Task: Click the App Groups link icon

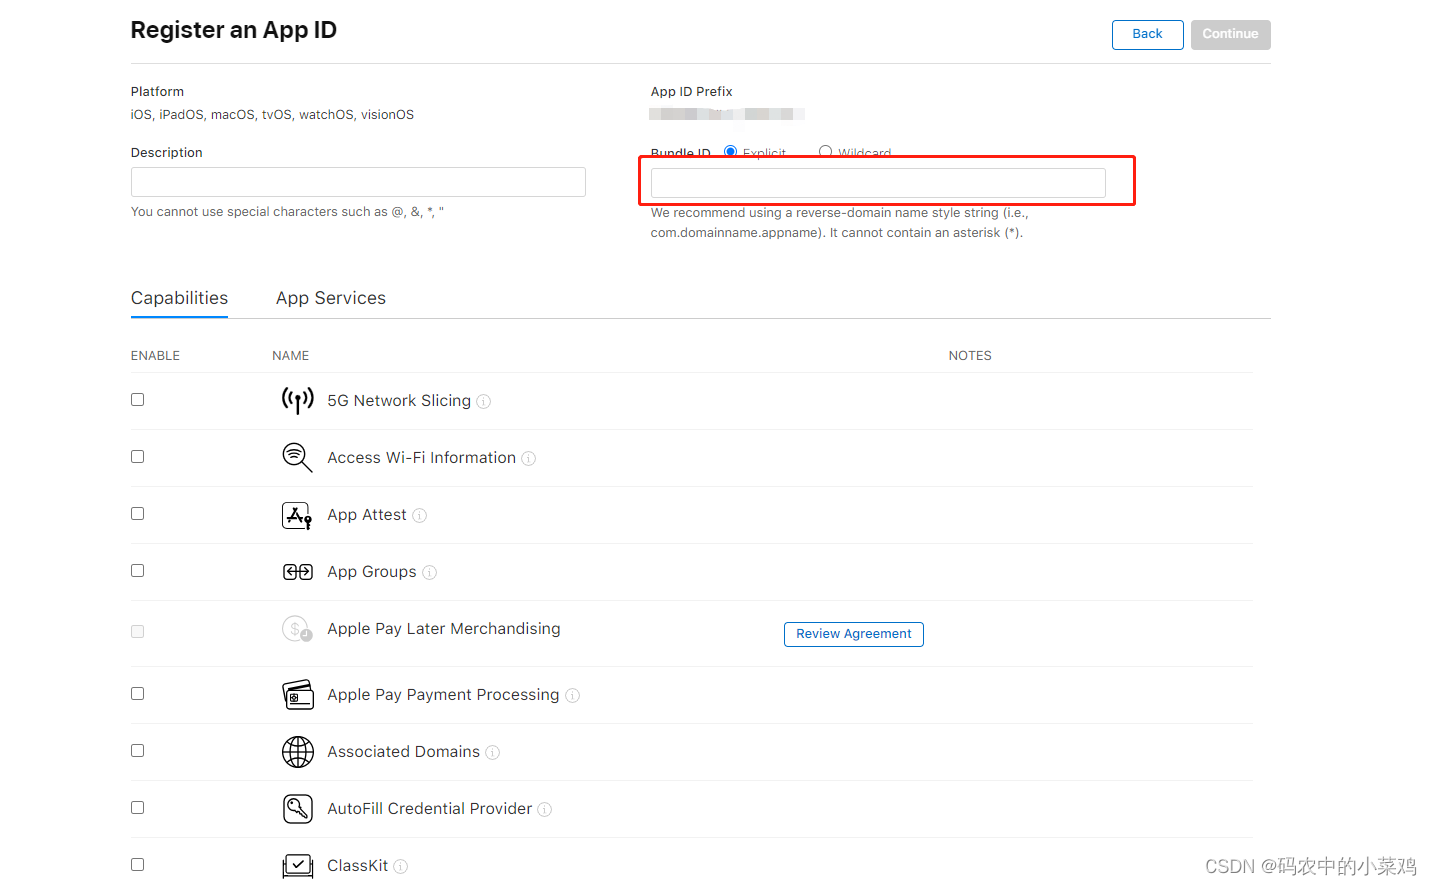Action: [297, 572]
